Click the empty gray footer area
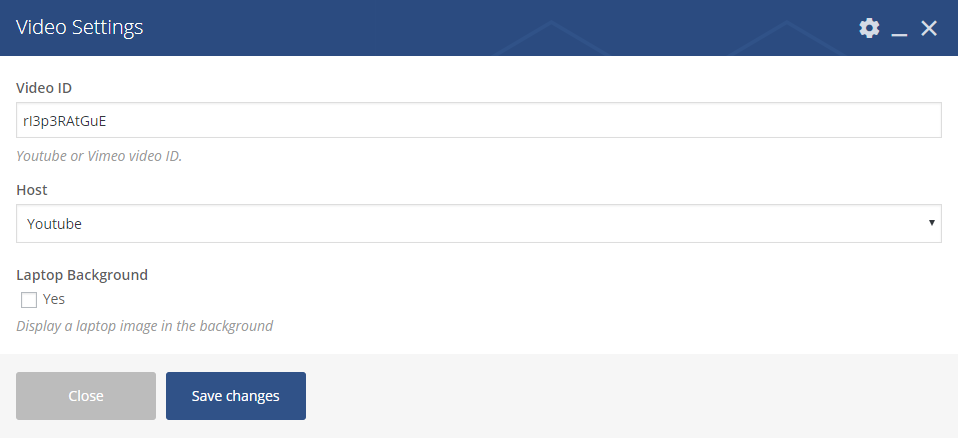 point(629,396)
